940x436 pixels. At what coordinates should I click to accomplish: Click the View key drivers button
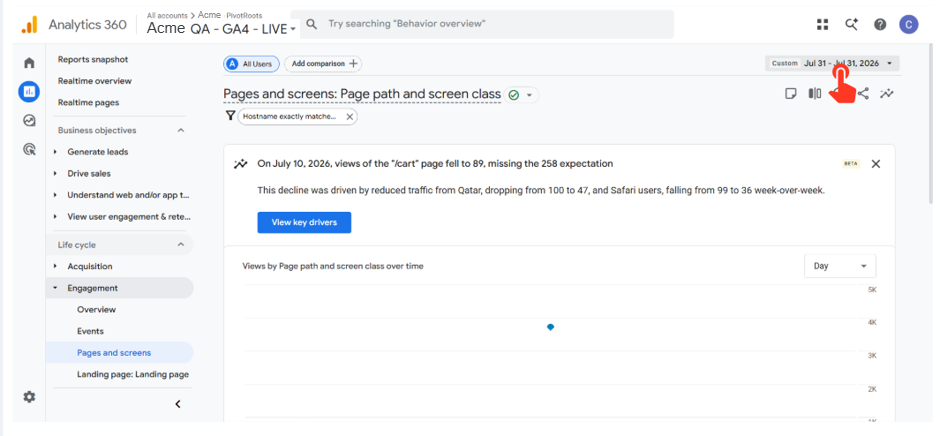point(304,222)
